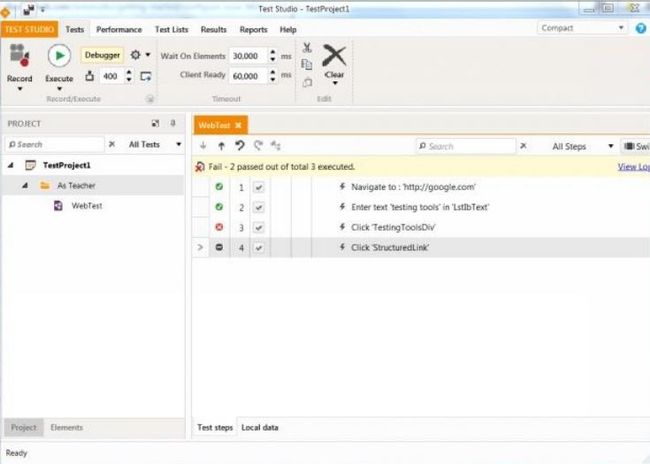Click the 400 delay value field

tap(111, 76)
